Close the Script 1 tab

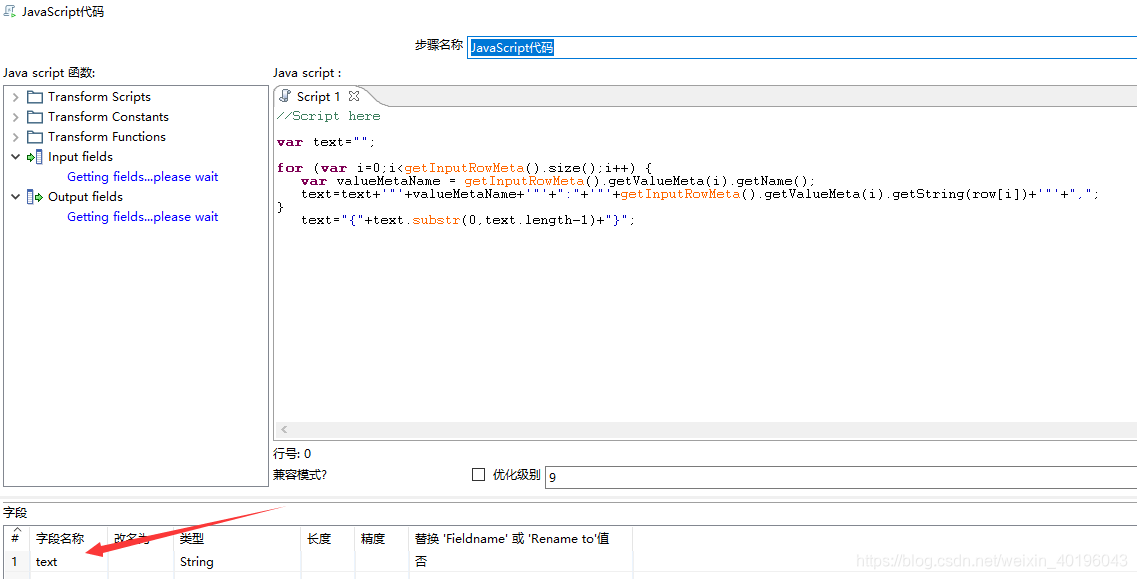click(x=353, y=96)
